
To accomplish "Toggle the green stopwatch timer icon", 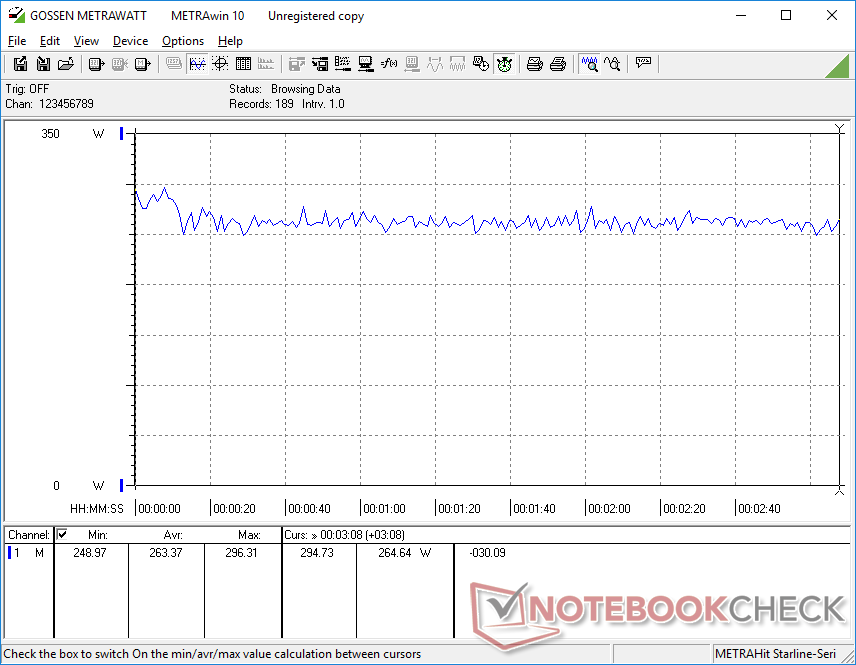I will point(504,64).
